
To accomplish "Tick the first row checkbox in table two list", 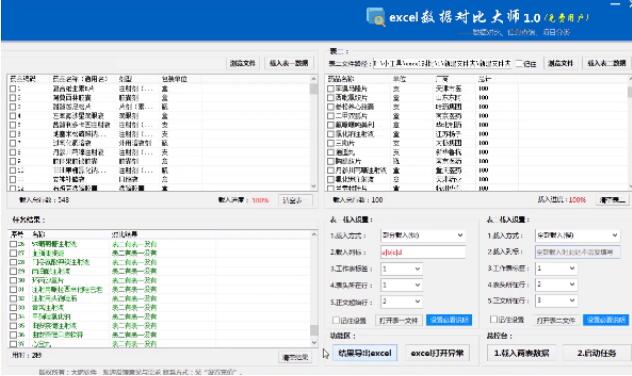I will tap(331, 88).
